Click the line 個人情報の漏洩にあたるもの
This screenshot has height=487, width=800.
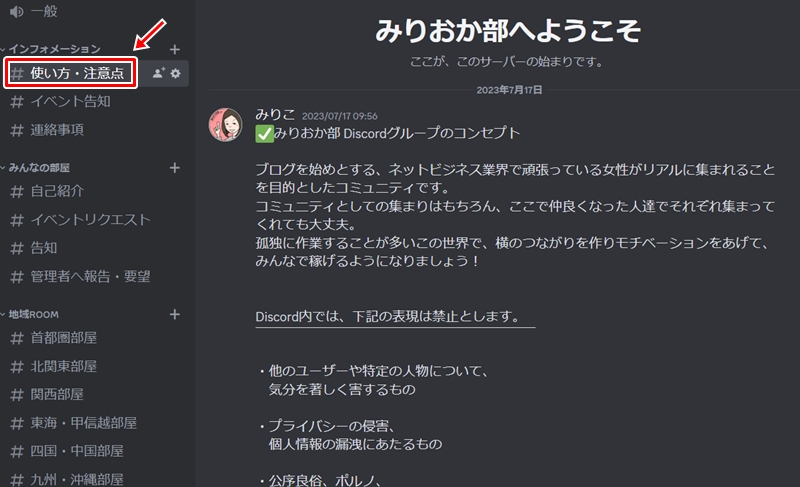pyautogui.click(x=356, y=444)
